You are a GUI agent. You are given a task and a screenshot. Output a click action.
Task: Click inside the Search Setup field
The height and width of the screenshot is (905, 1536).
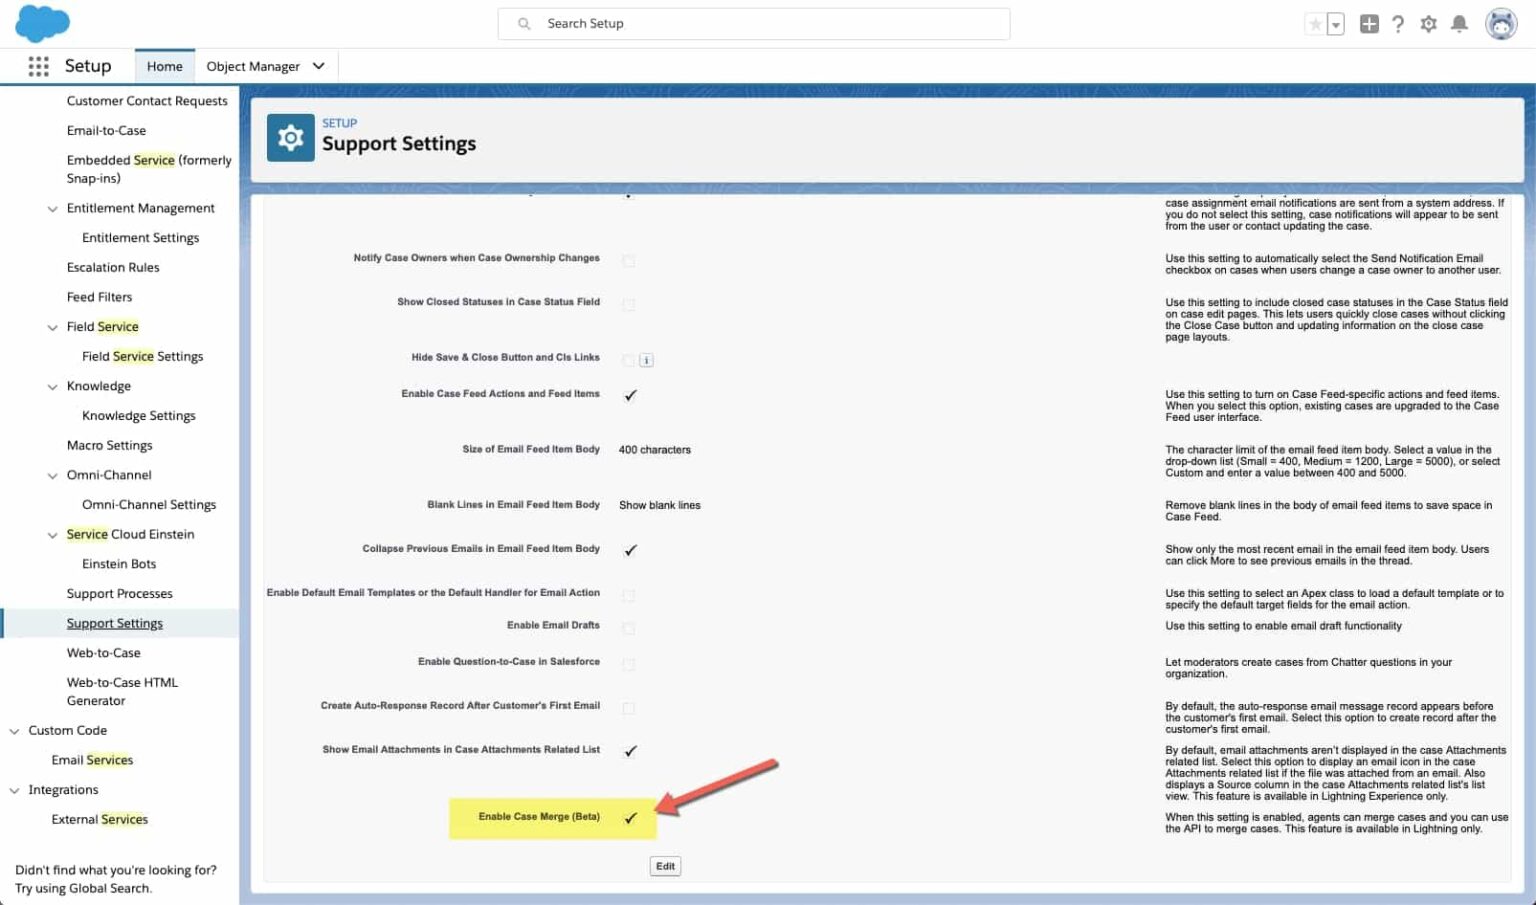click(x=754, y=23)
